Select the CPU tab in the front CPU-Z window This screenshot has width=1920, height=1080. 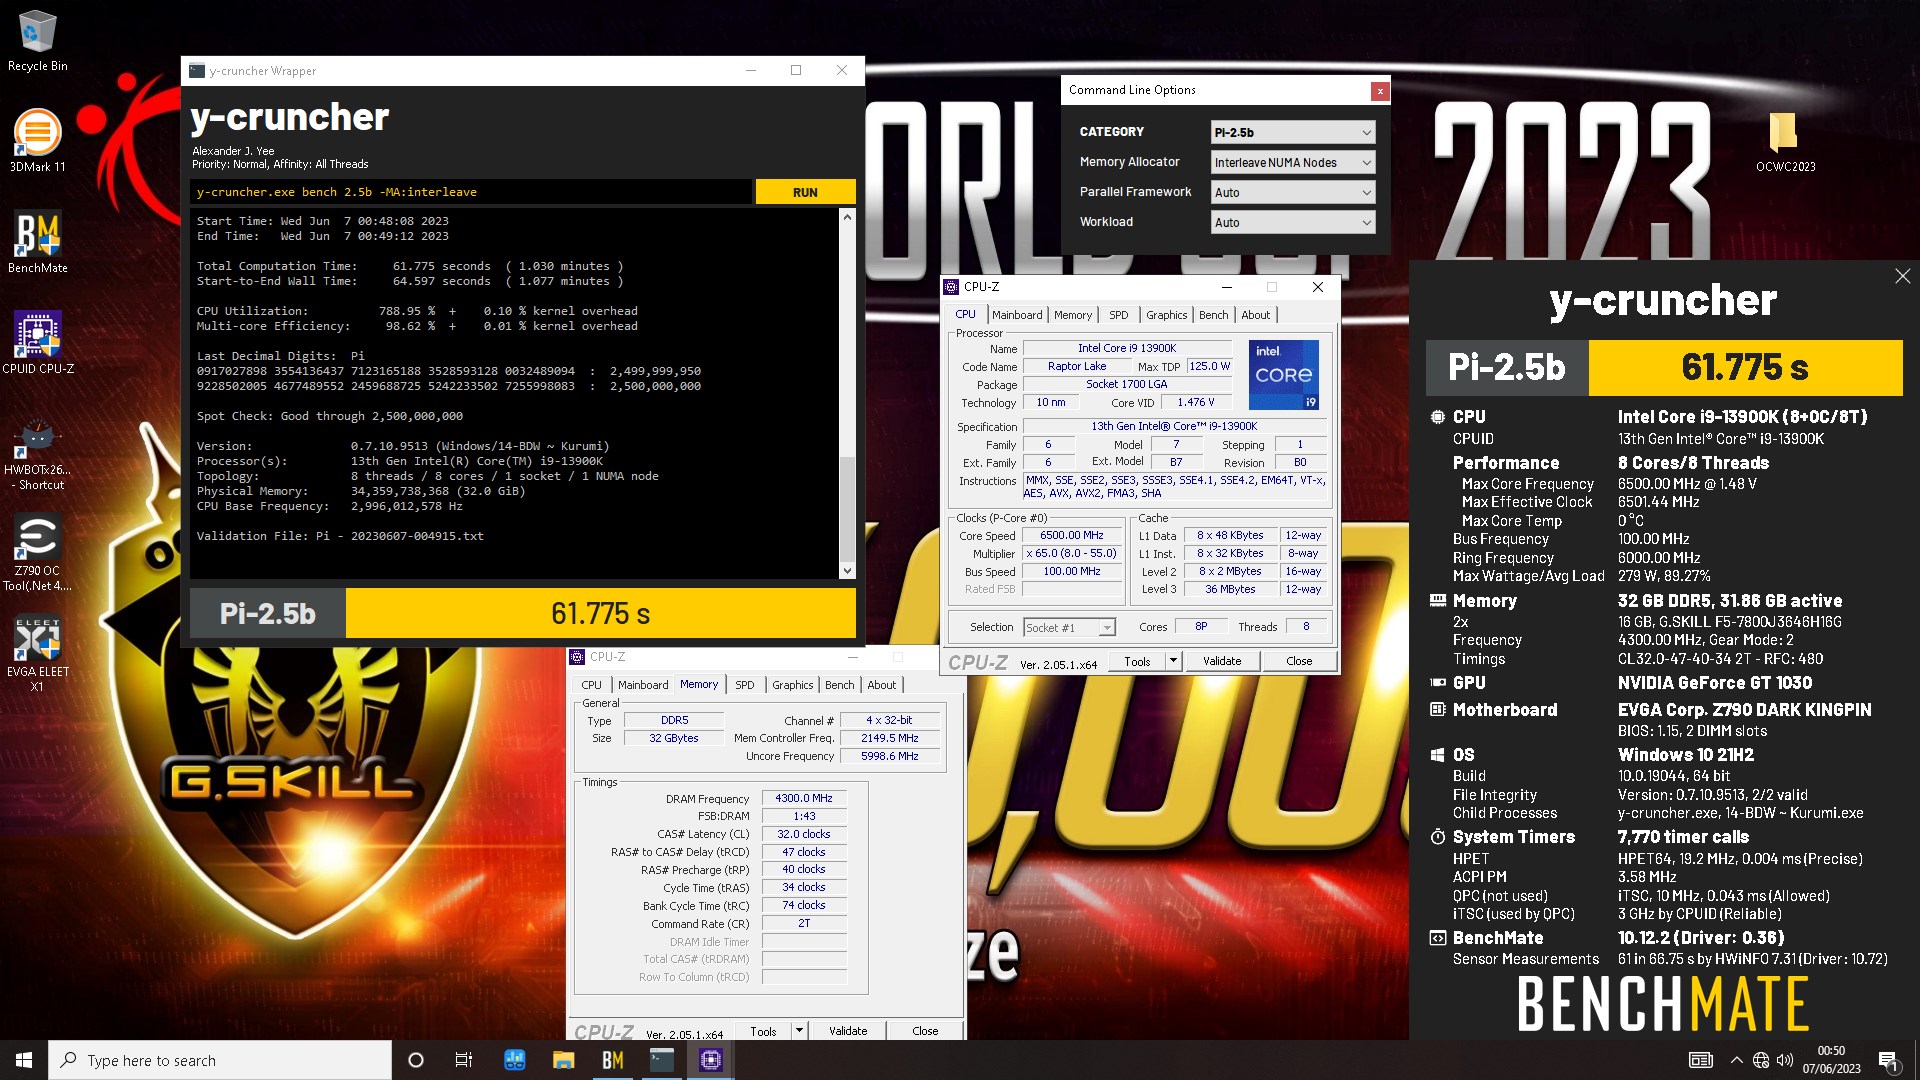coord(965,314)
